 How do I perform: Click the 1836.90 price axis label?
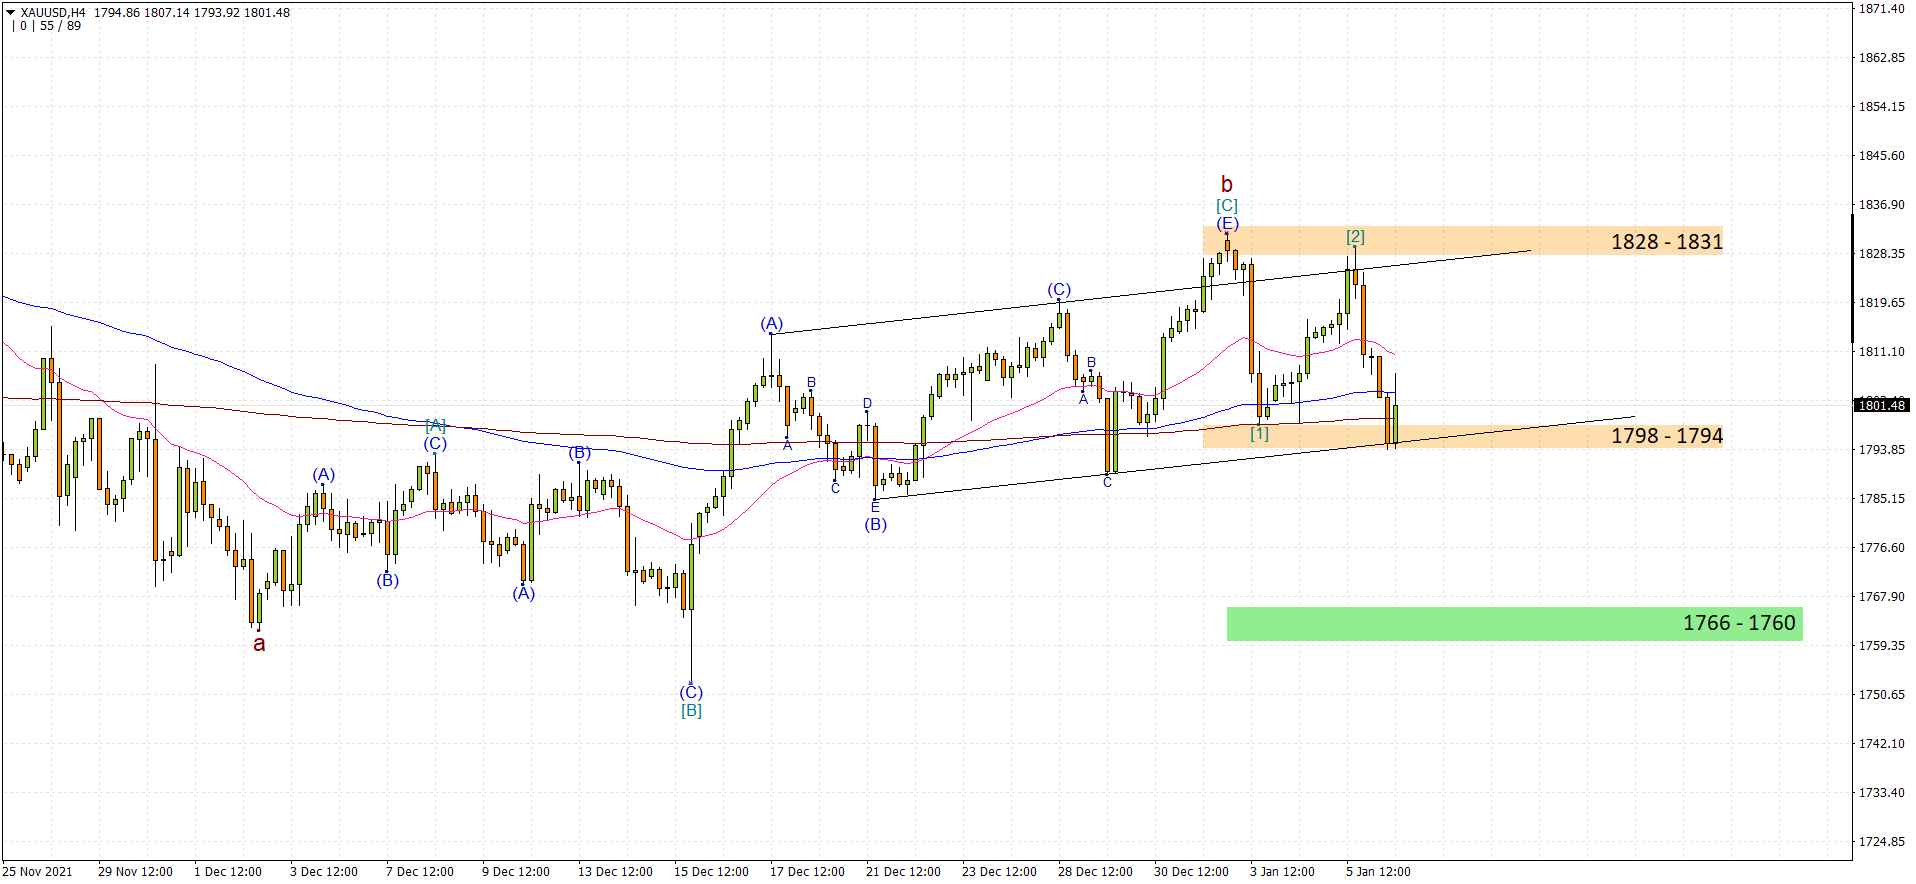1881,205
